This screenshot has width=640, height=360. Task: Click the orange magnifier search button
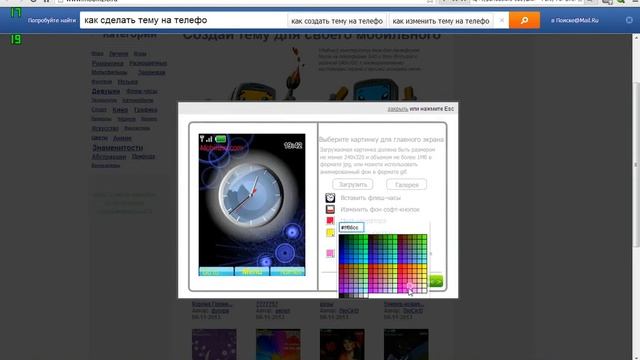tap(524, 20)
